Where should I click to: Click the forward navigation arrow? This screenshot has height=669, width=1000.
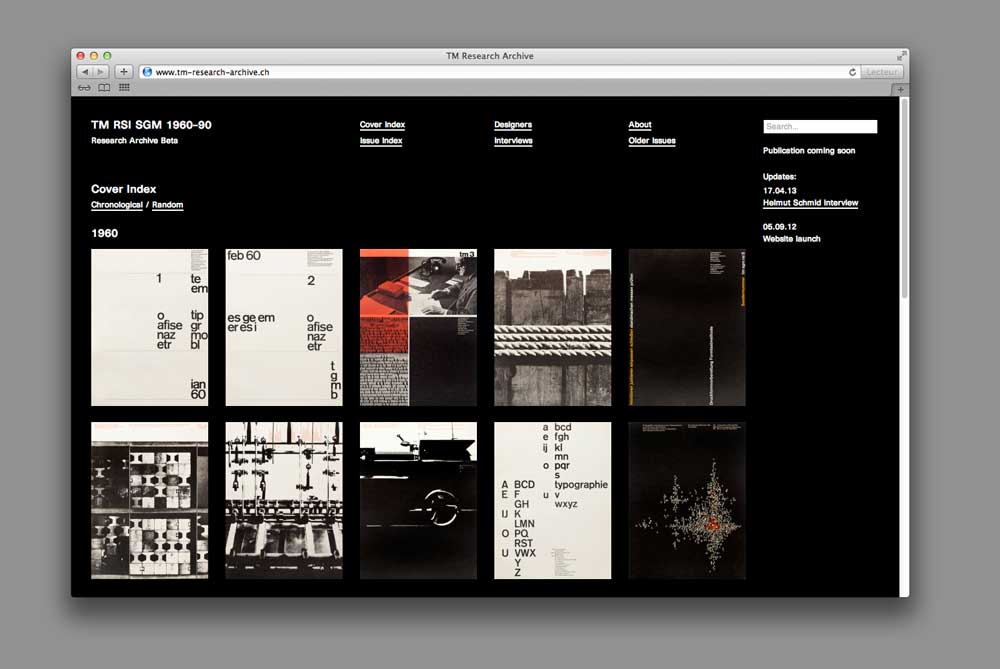pos(99,71)
